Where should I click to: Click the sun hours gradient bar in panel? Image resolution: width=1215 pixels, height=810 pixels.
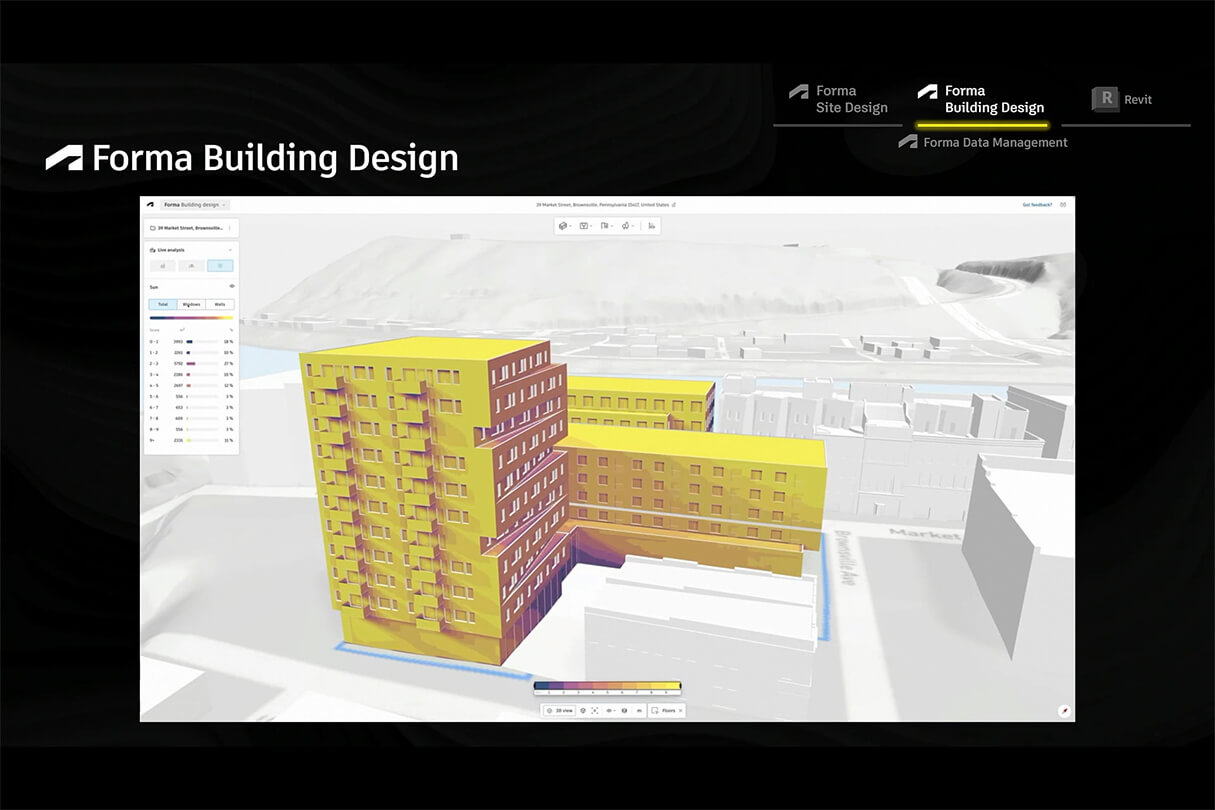coord(191,318)
